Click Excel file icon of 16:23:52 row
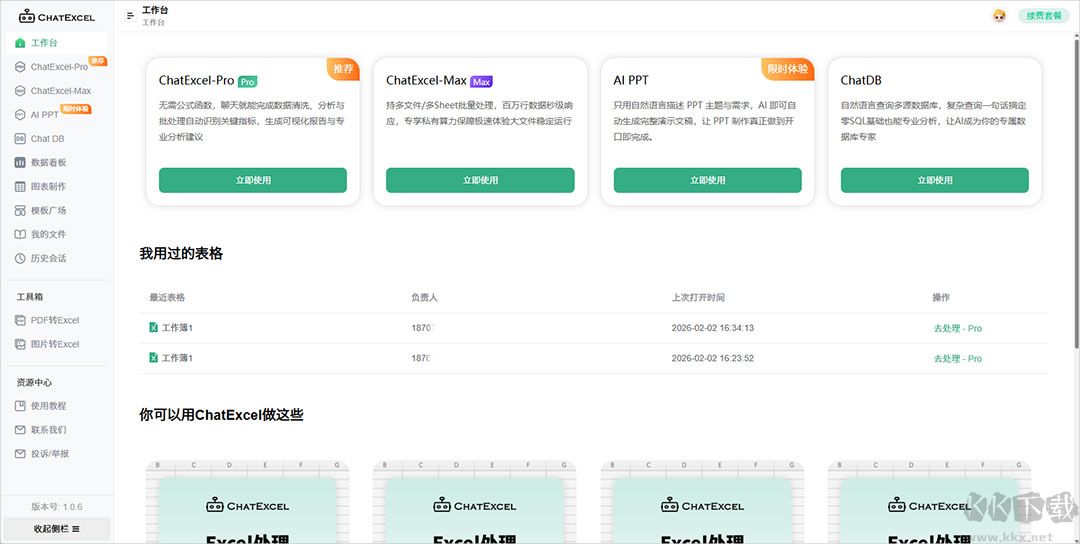1080x544 pixels. [x=154, y=358]
